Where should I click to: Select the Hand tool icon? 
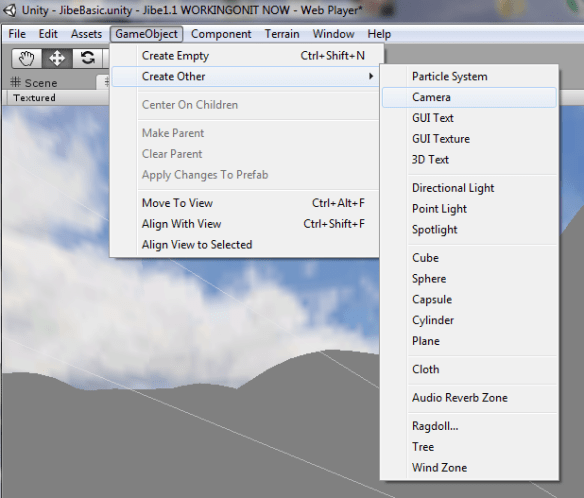(x=27, y=58)
